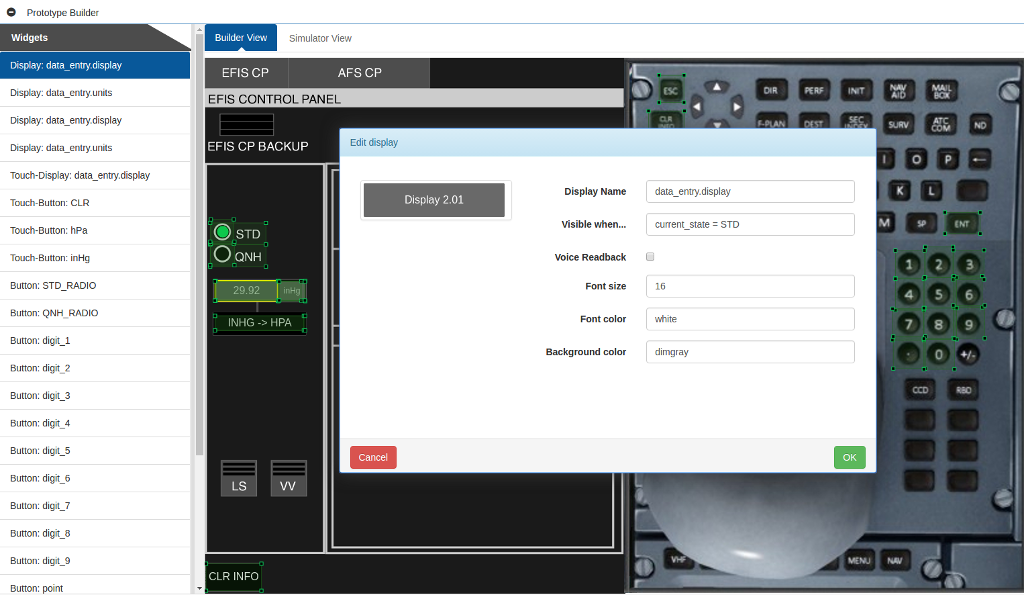Edit the Font size field
This screenshot has width=1024, height=595.
pos(750,286)
